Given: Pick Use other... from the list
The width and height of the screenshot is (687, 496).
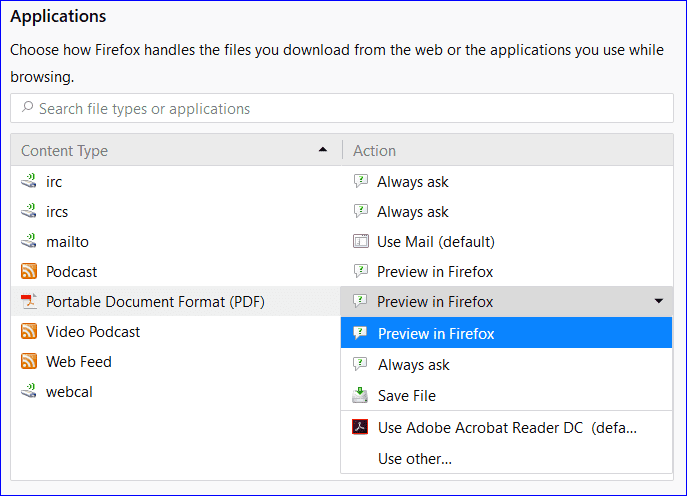Looking at the screenshot, I should 414,459.
